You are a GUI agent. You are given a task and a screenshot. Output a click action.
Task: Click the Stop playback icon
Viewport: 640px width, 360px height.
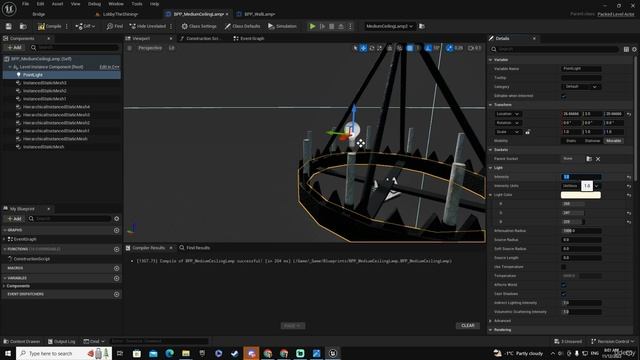click(x=332, y=26)
